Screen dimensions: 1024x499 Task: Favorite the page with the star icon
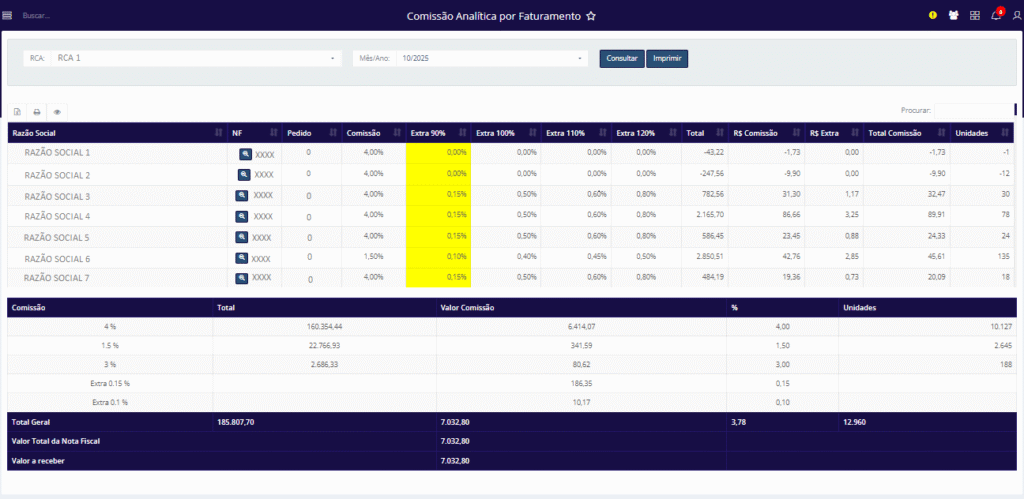(591, 16)
